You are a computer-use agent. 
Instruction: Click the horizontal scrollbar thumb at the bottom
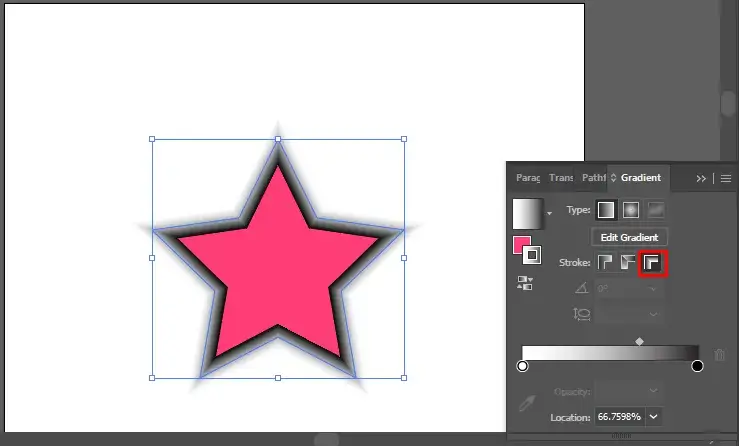(327, 440)
